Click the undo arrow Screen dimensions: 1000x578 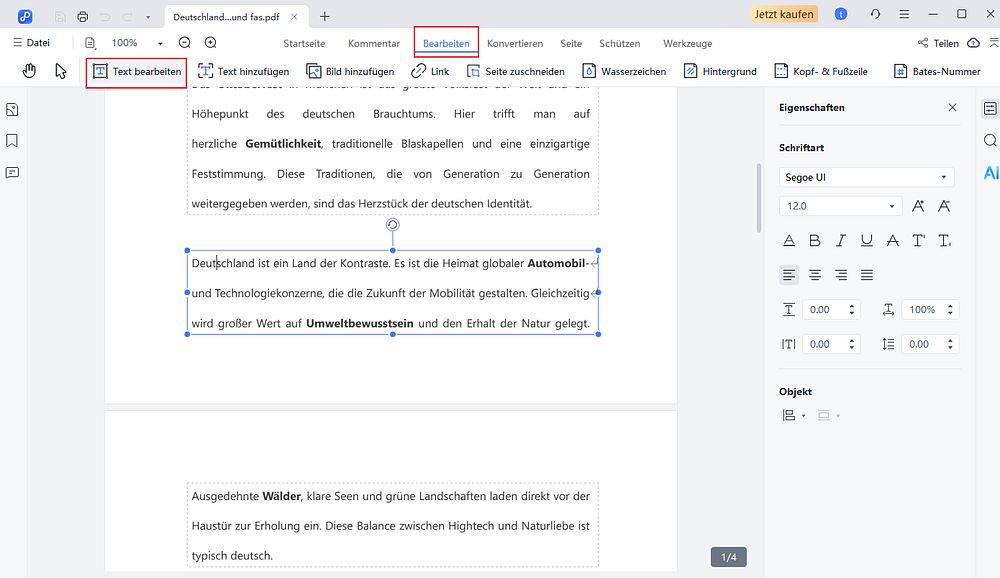click(x=105, y=17)
